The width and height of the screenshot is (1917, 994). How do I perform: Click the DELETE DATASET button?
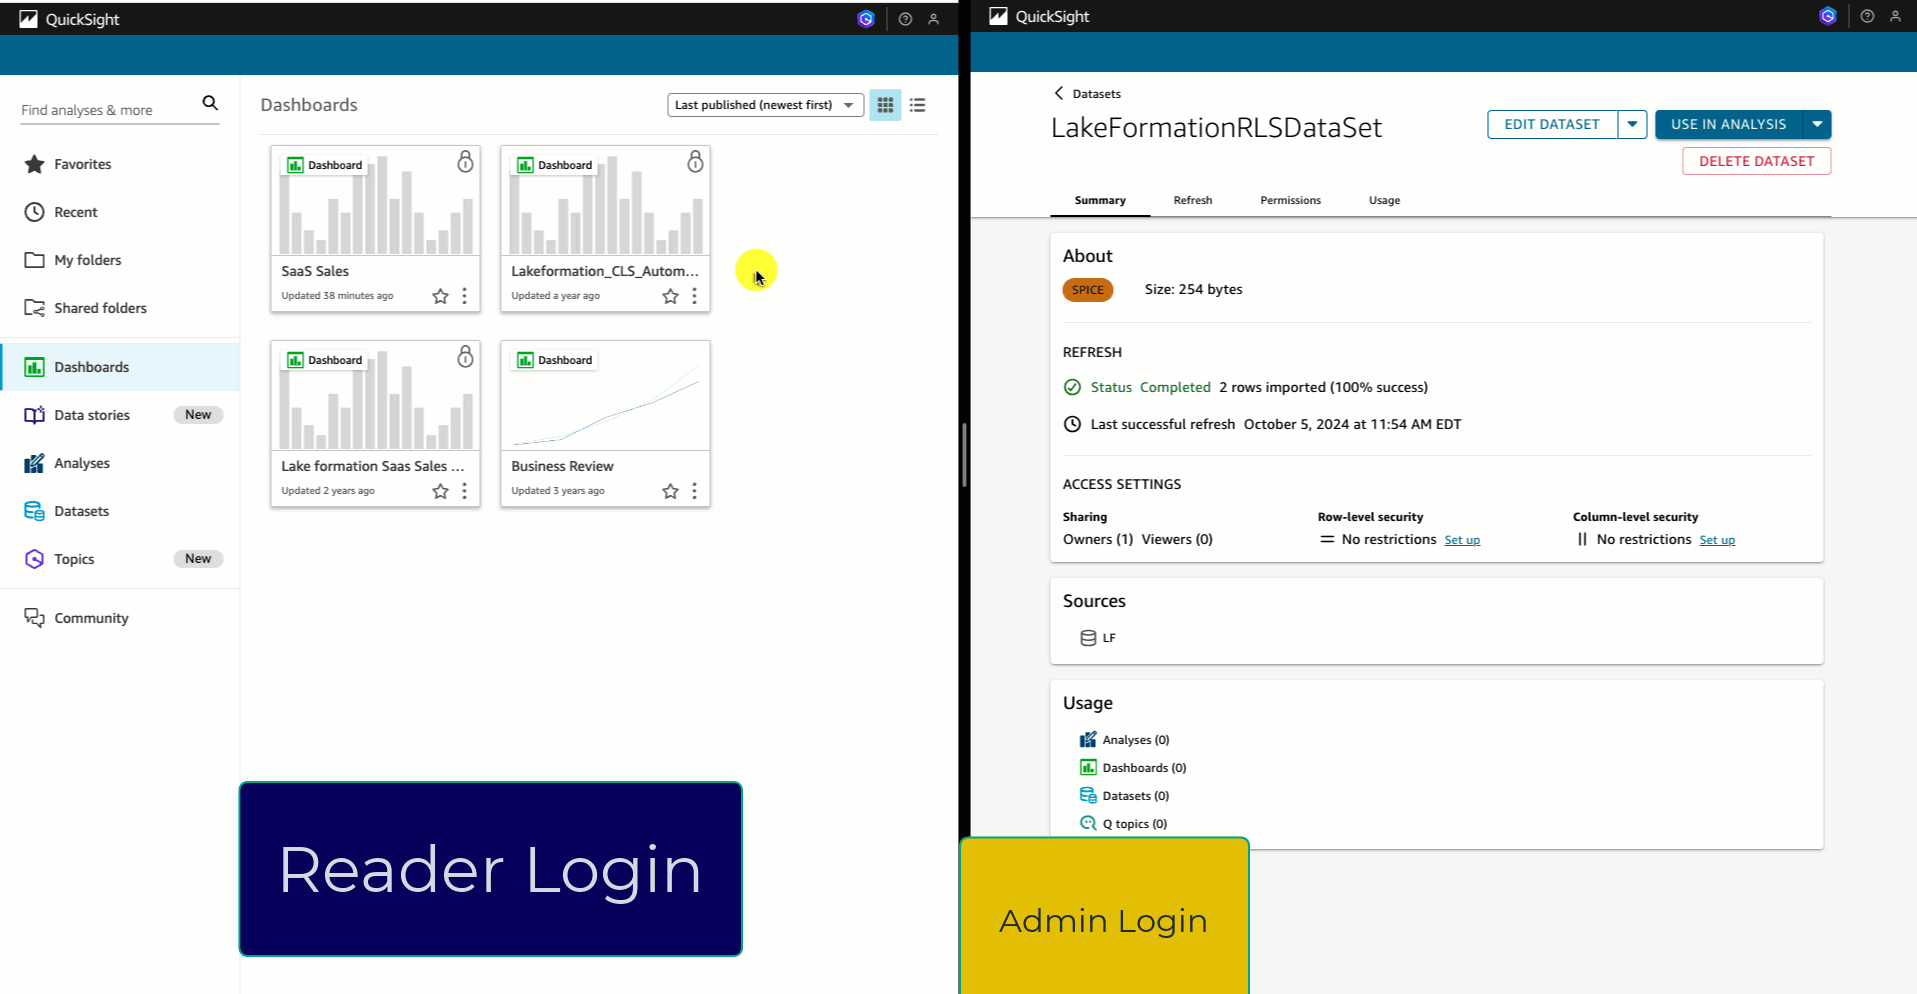click(x=1757, y=161)
